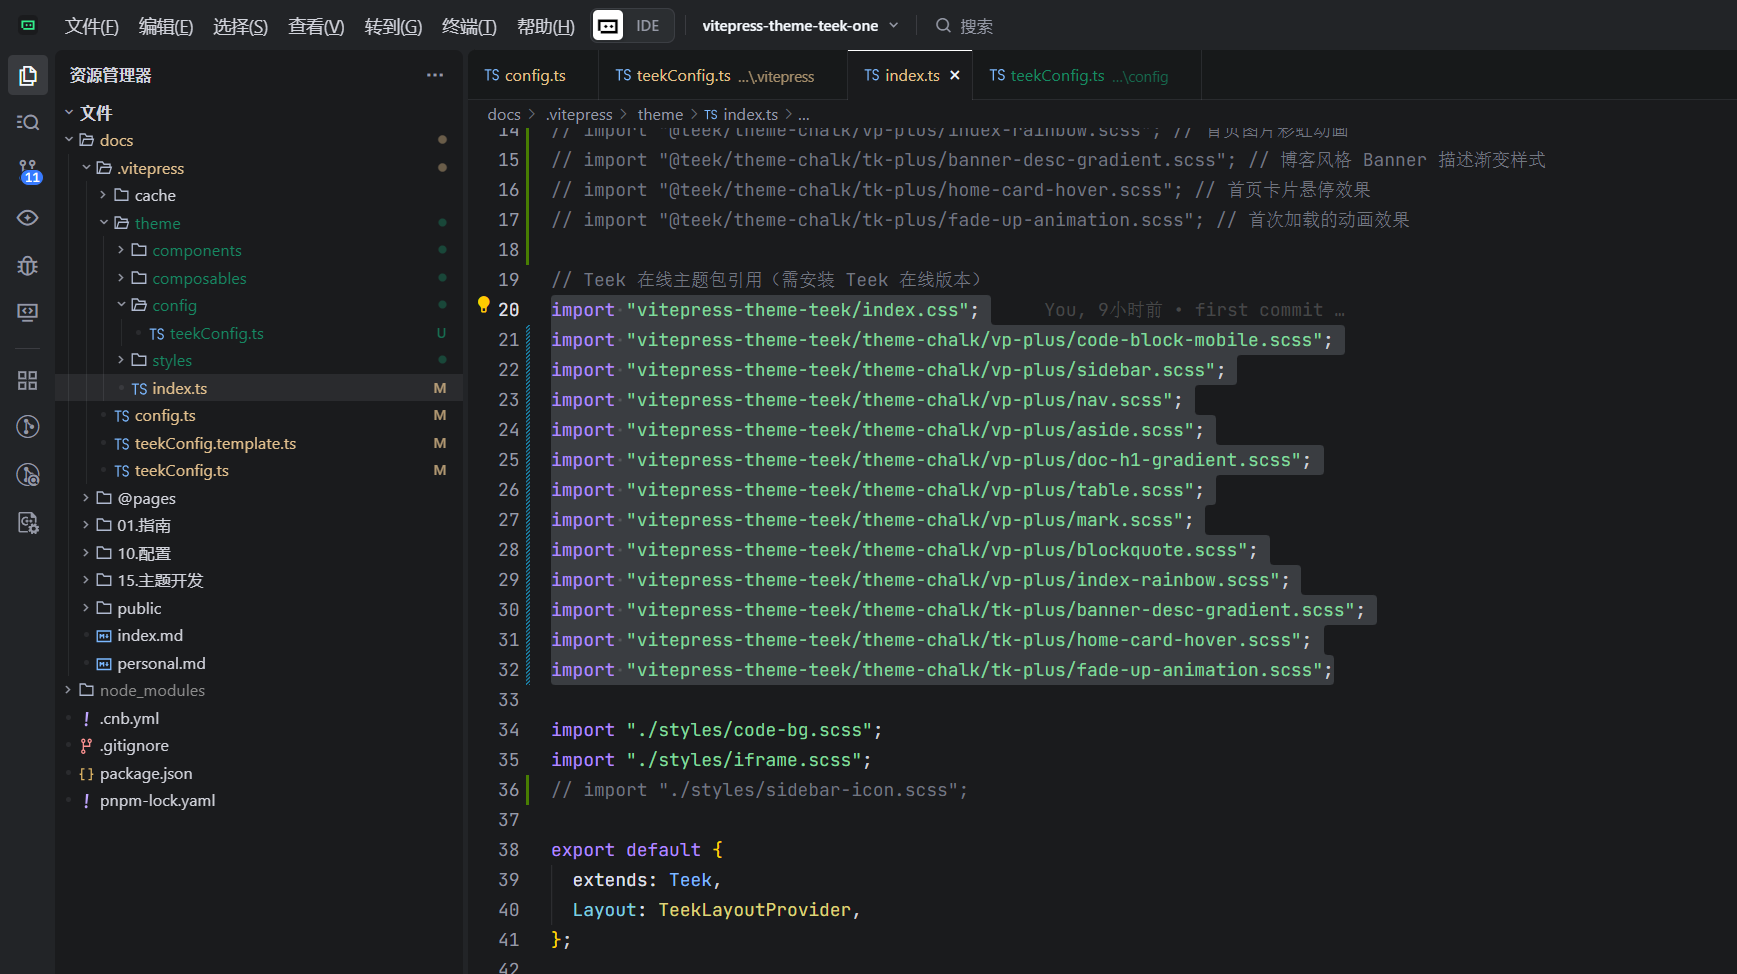1737x974 pixels.
Task: Expand the node_modules folder
Action: tap(152, 690)
